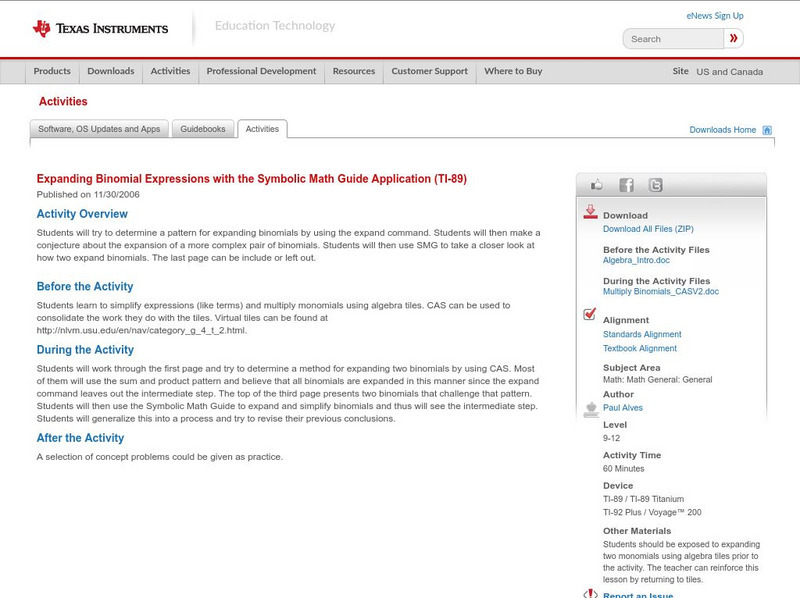800x598 pixels.
Task: Click the Activities page heading
Action: click(x=63, y=102)
